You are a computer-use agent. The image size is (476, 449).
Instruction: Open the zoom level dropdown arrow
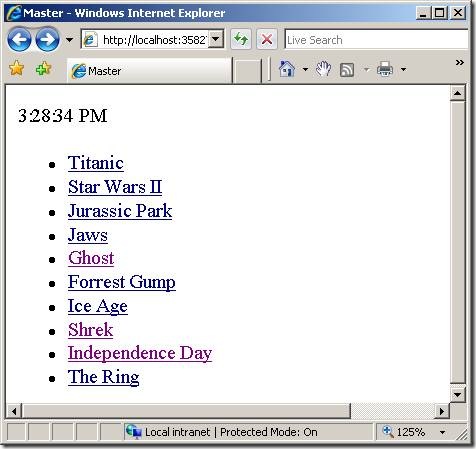pyautogui.click(x=442, y=432)
